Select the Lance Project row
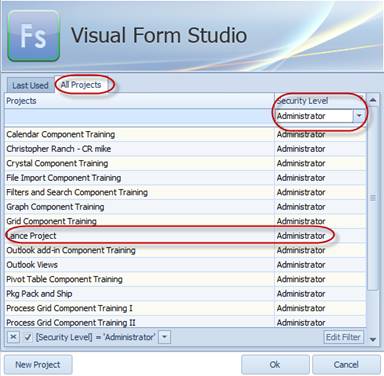Screen dimensions: 384x376 pyautogui.click(x=185, y=236)
